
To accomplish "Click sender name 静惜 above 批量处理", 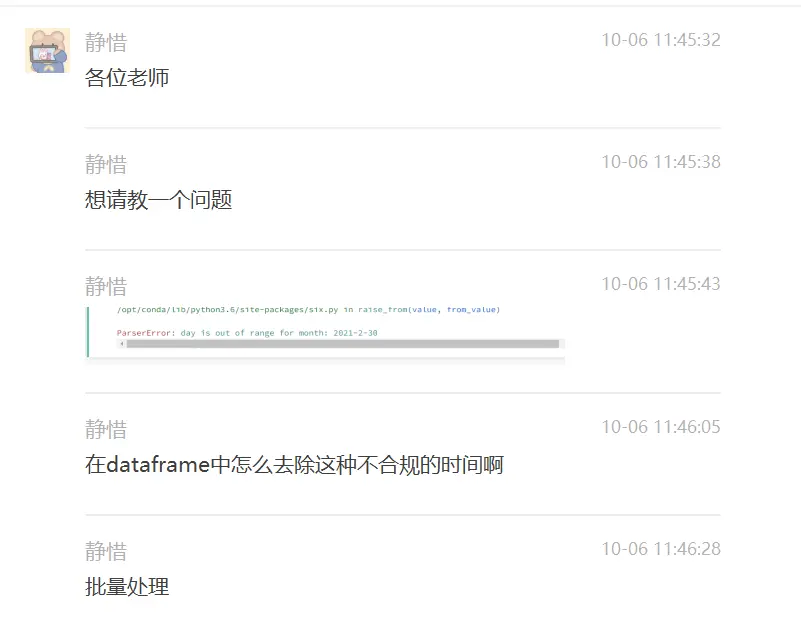I will [x=106, y=551].
